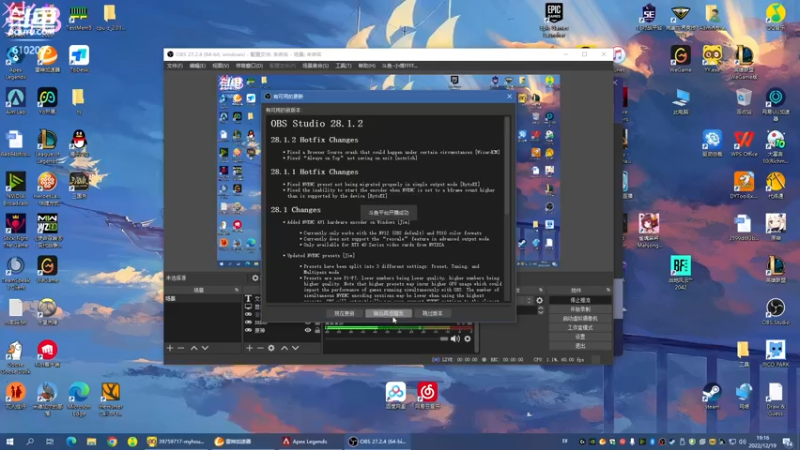Open Steam desktop shortcut

[712, 396]
